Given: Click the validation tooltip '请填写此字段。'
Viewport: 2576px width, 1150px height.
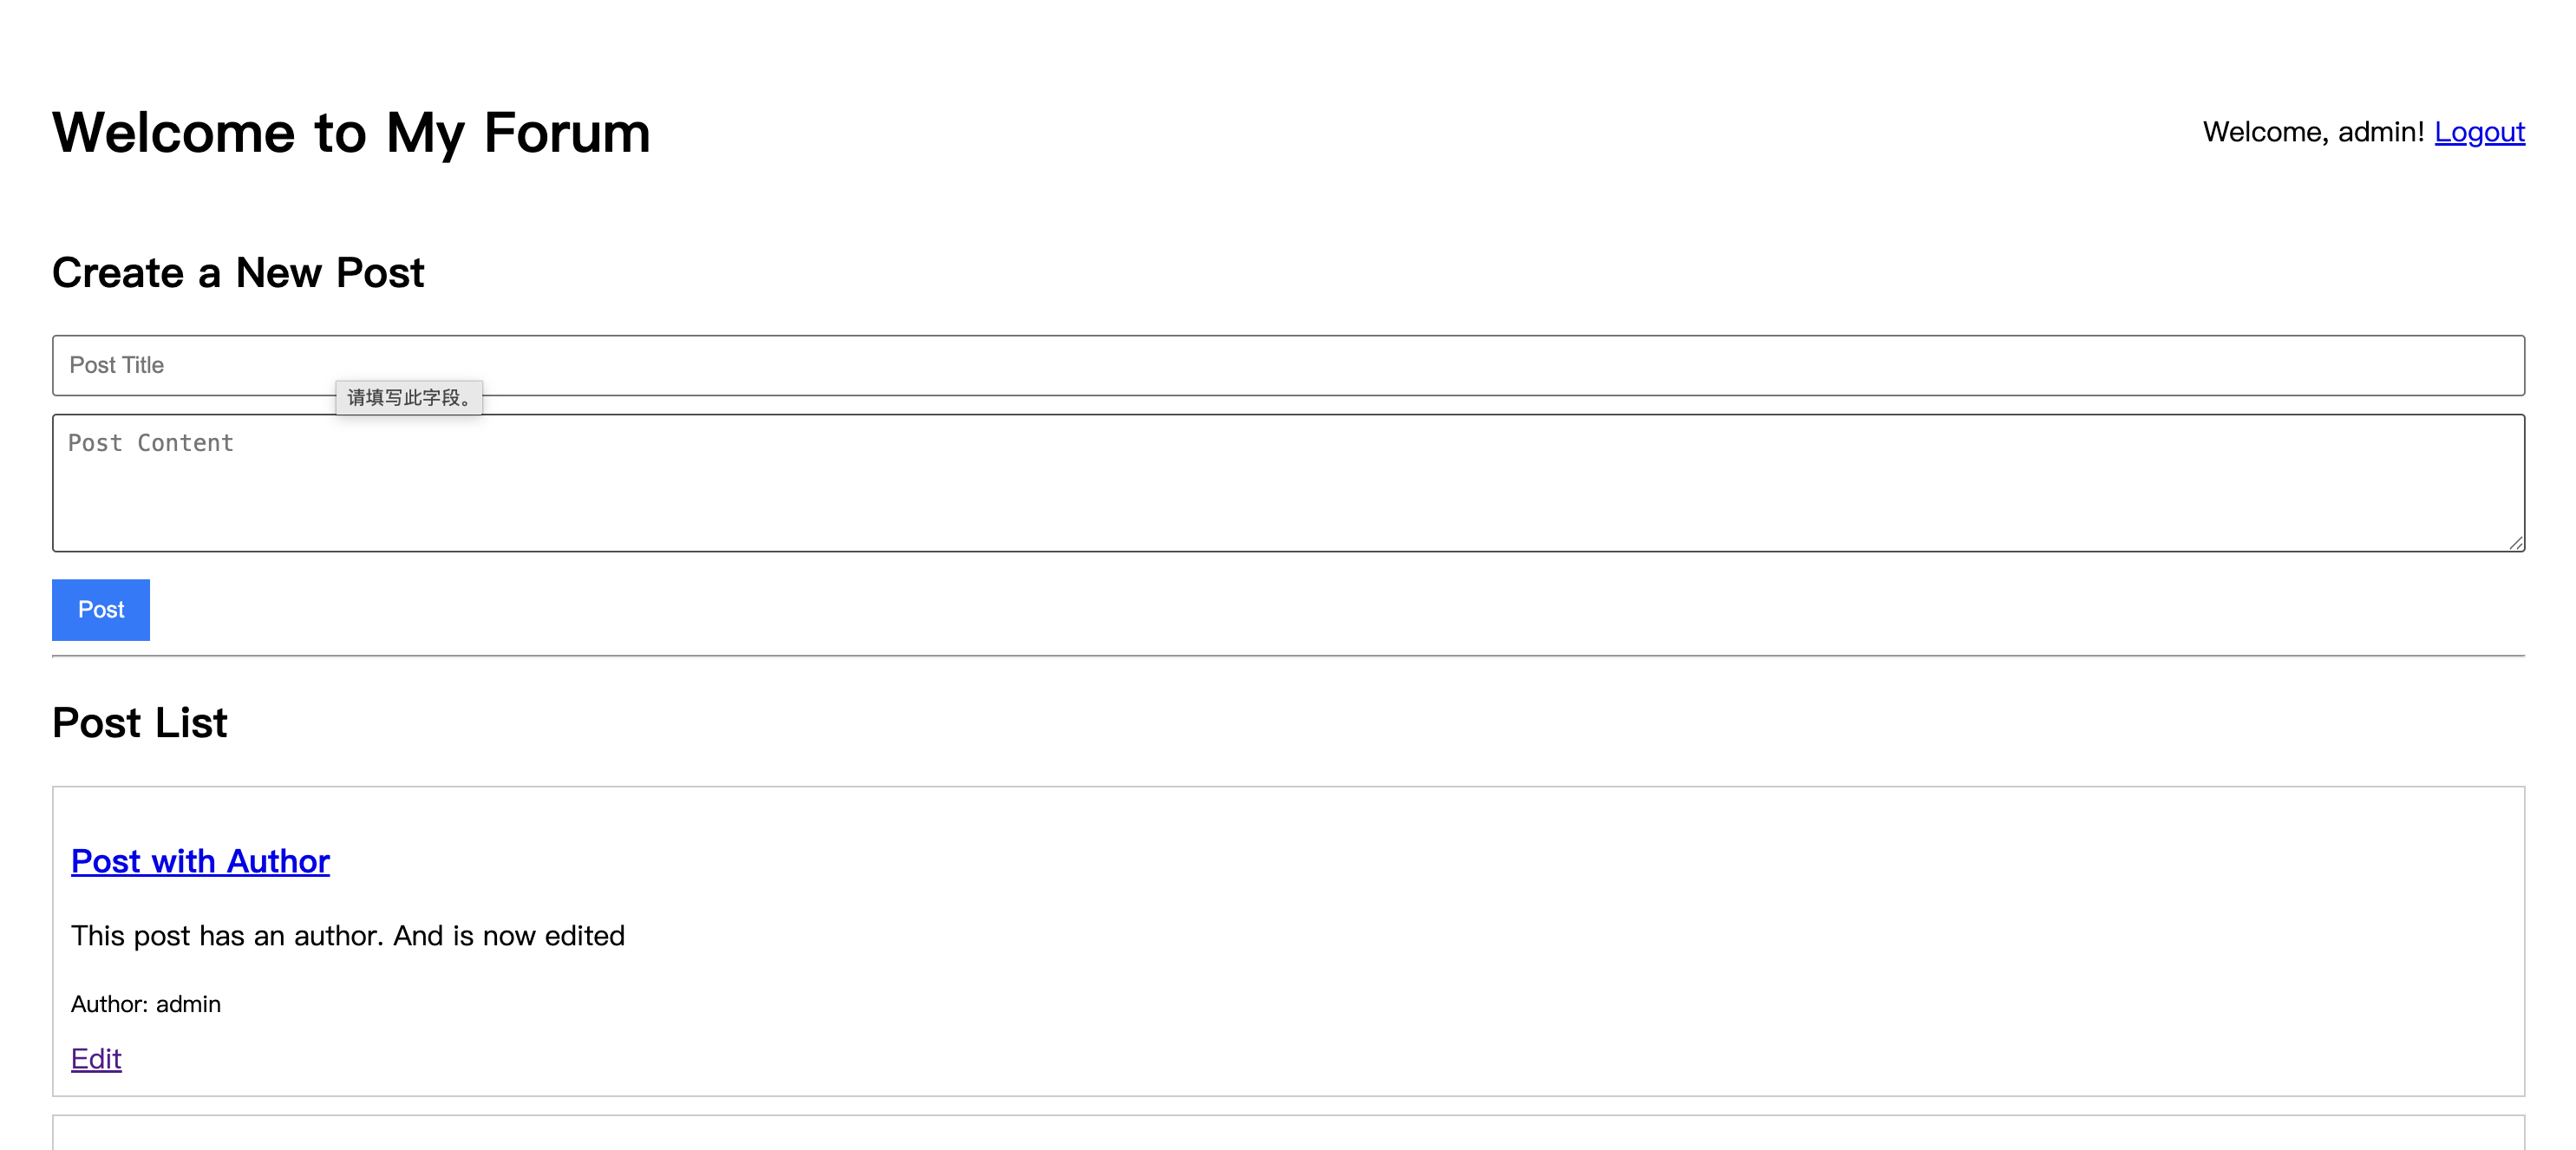Looking at the screenshot, I should (409, 397).
